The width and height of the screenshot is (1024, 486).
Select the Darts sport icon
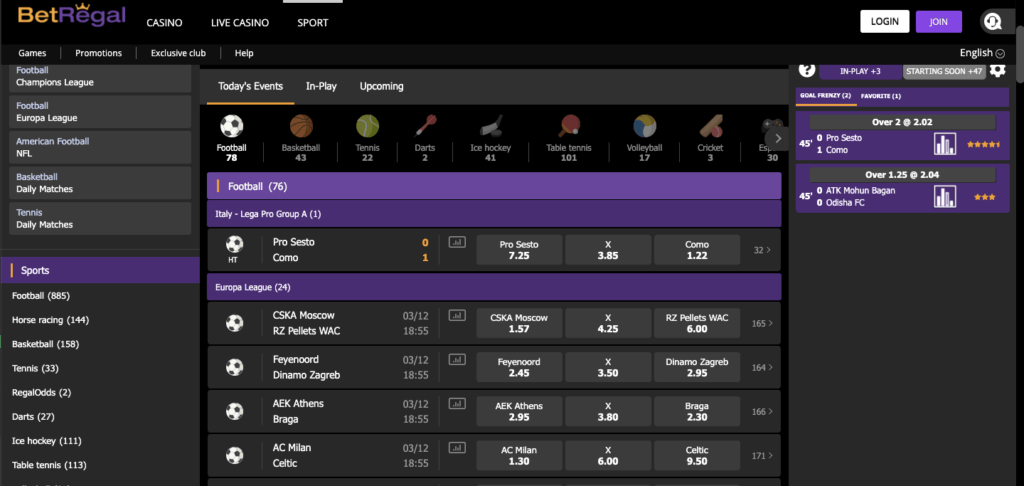coord(426,125)
